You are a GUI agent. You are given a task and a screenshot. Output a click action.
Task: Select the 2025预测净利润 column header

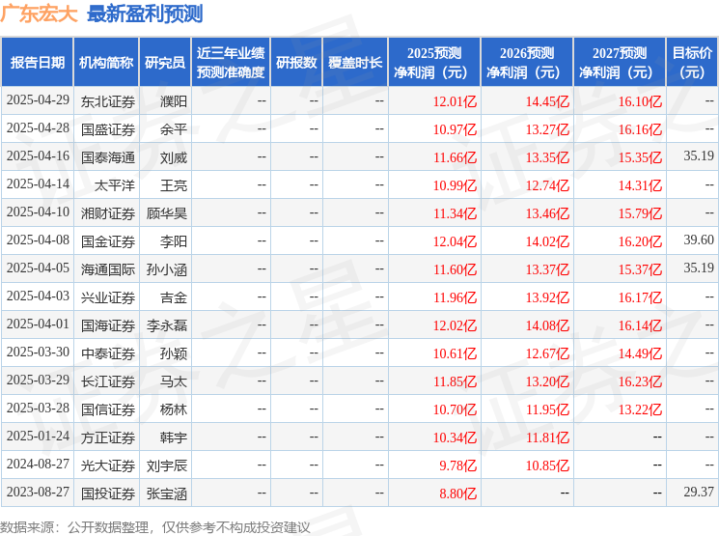[434, 62]
